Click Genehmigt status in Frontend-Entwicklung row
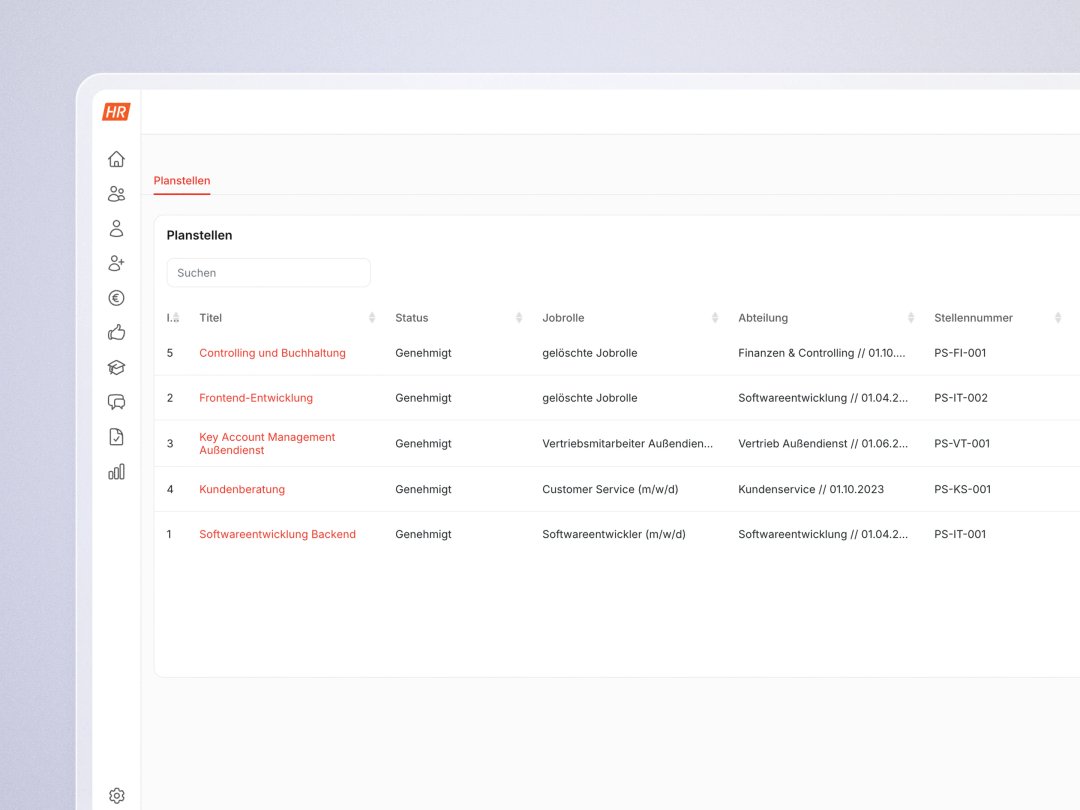Screen dimensions: 1080x810 coord(424,397)
